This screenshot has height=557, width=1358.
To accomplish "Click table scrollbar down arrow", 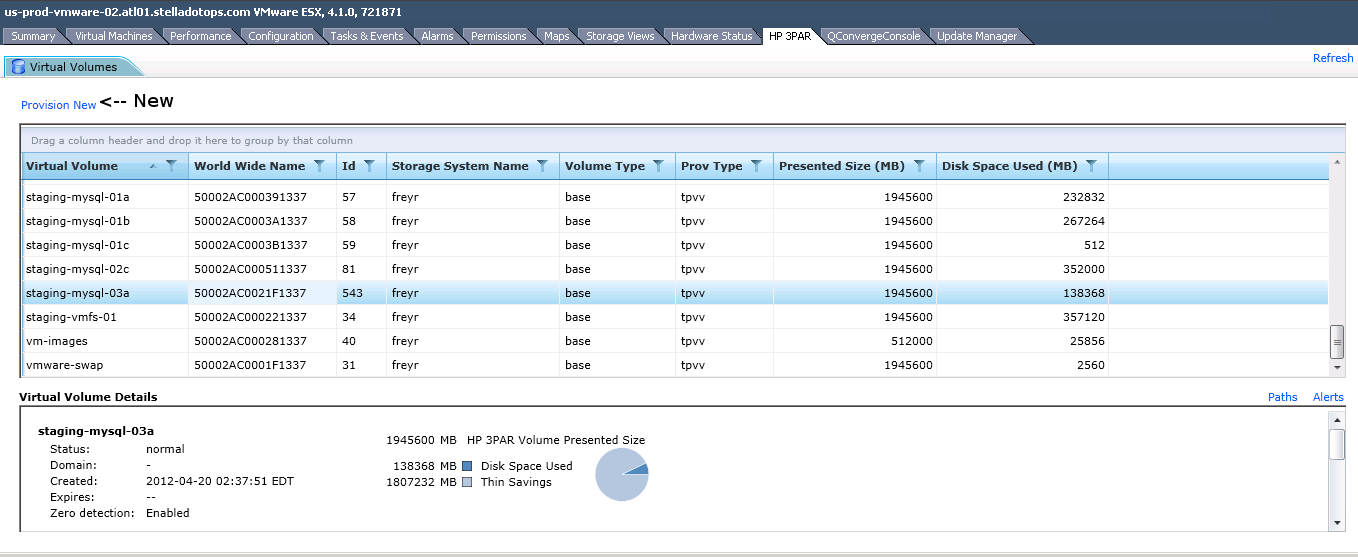I will pyautogui.click(x=1337, y=369).
